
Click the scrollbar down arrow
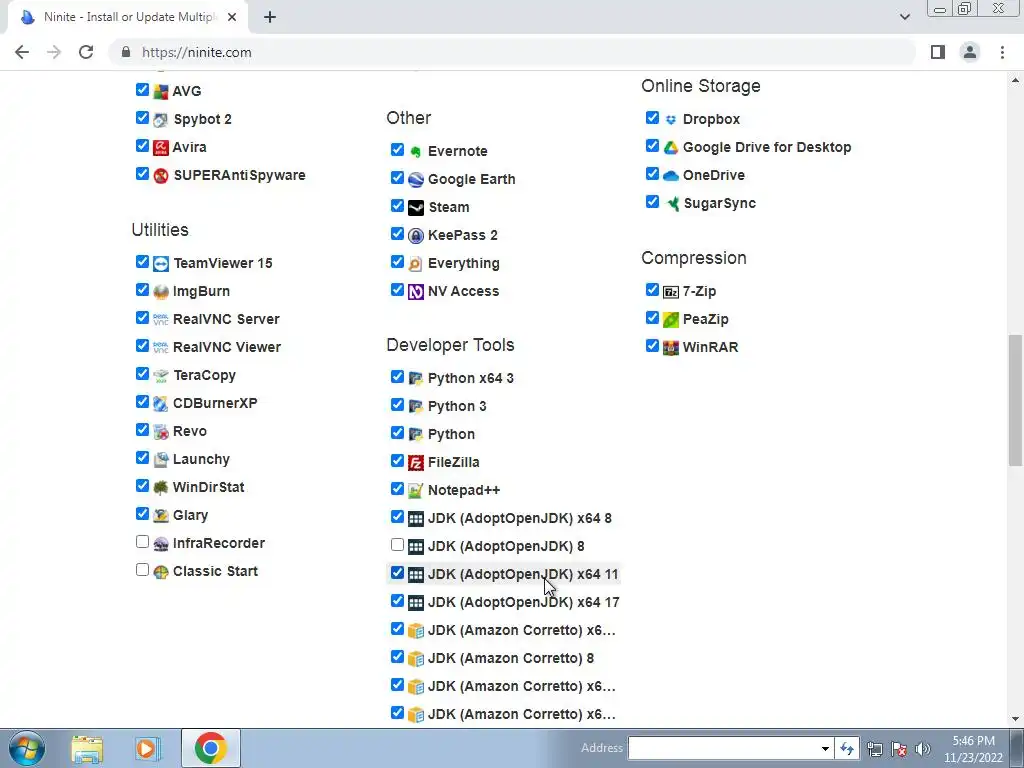[x=1015, y=719]
